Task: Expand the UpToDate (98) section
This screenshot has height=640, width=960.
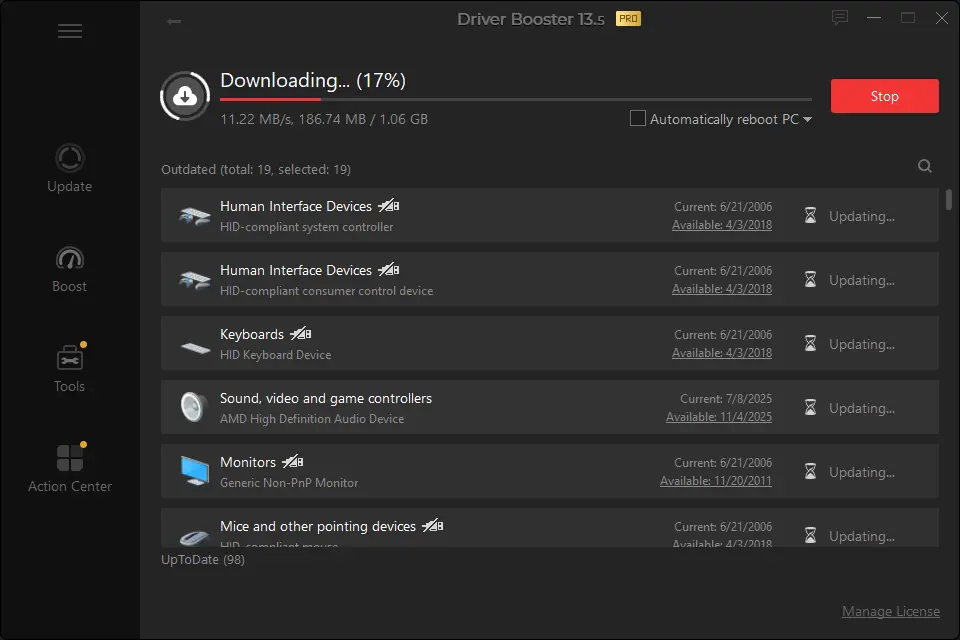Action: pos(203,560)
